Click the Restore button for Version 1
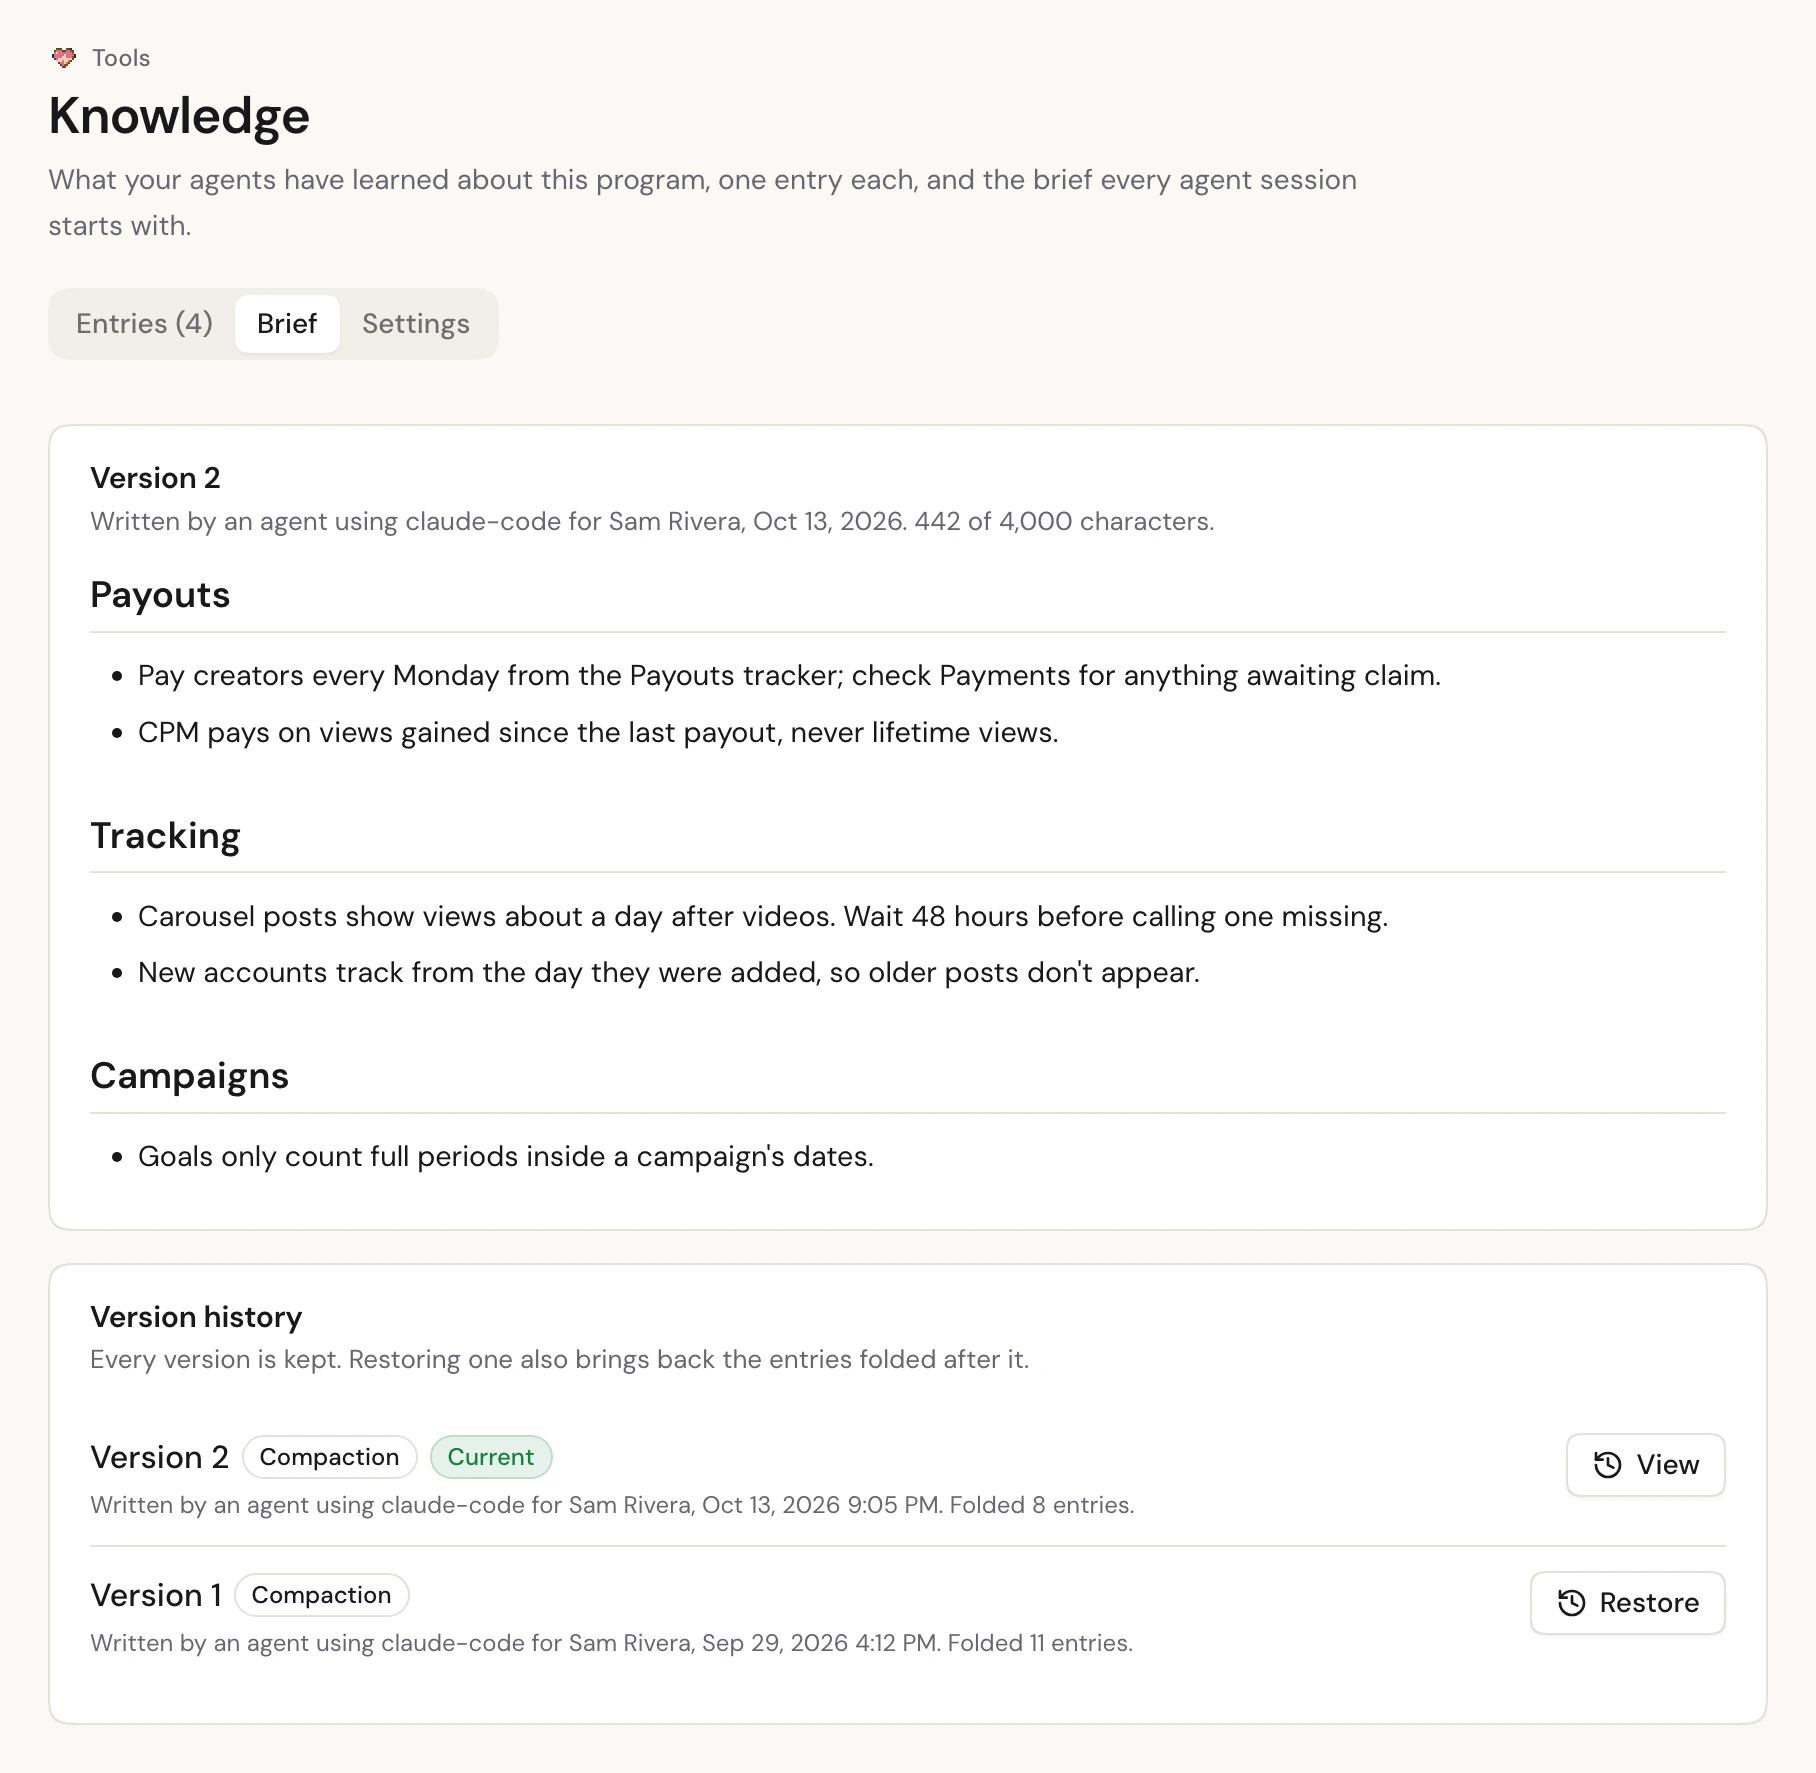Viewport: 1816px width, 1773px height. point(1627,1603)
